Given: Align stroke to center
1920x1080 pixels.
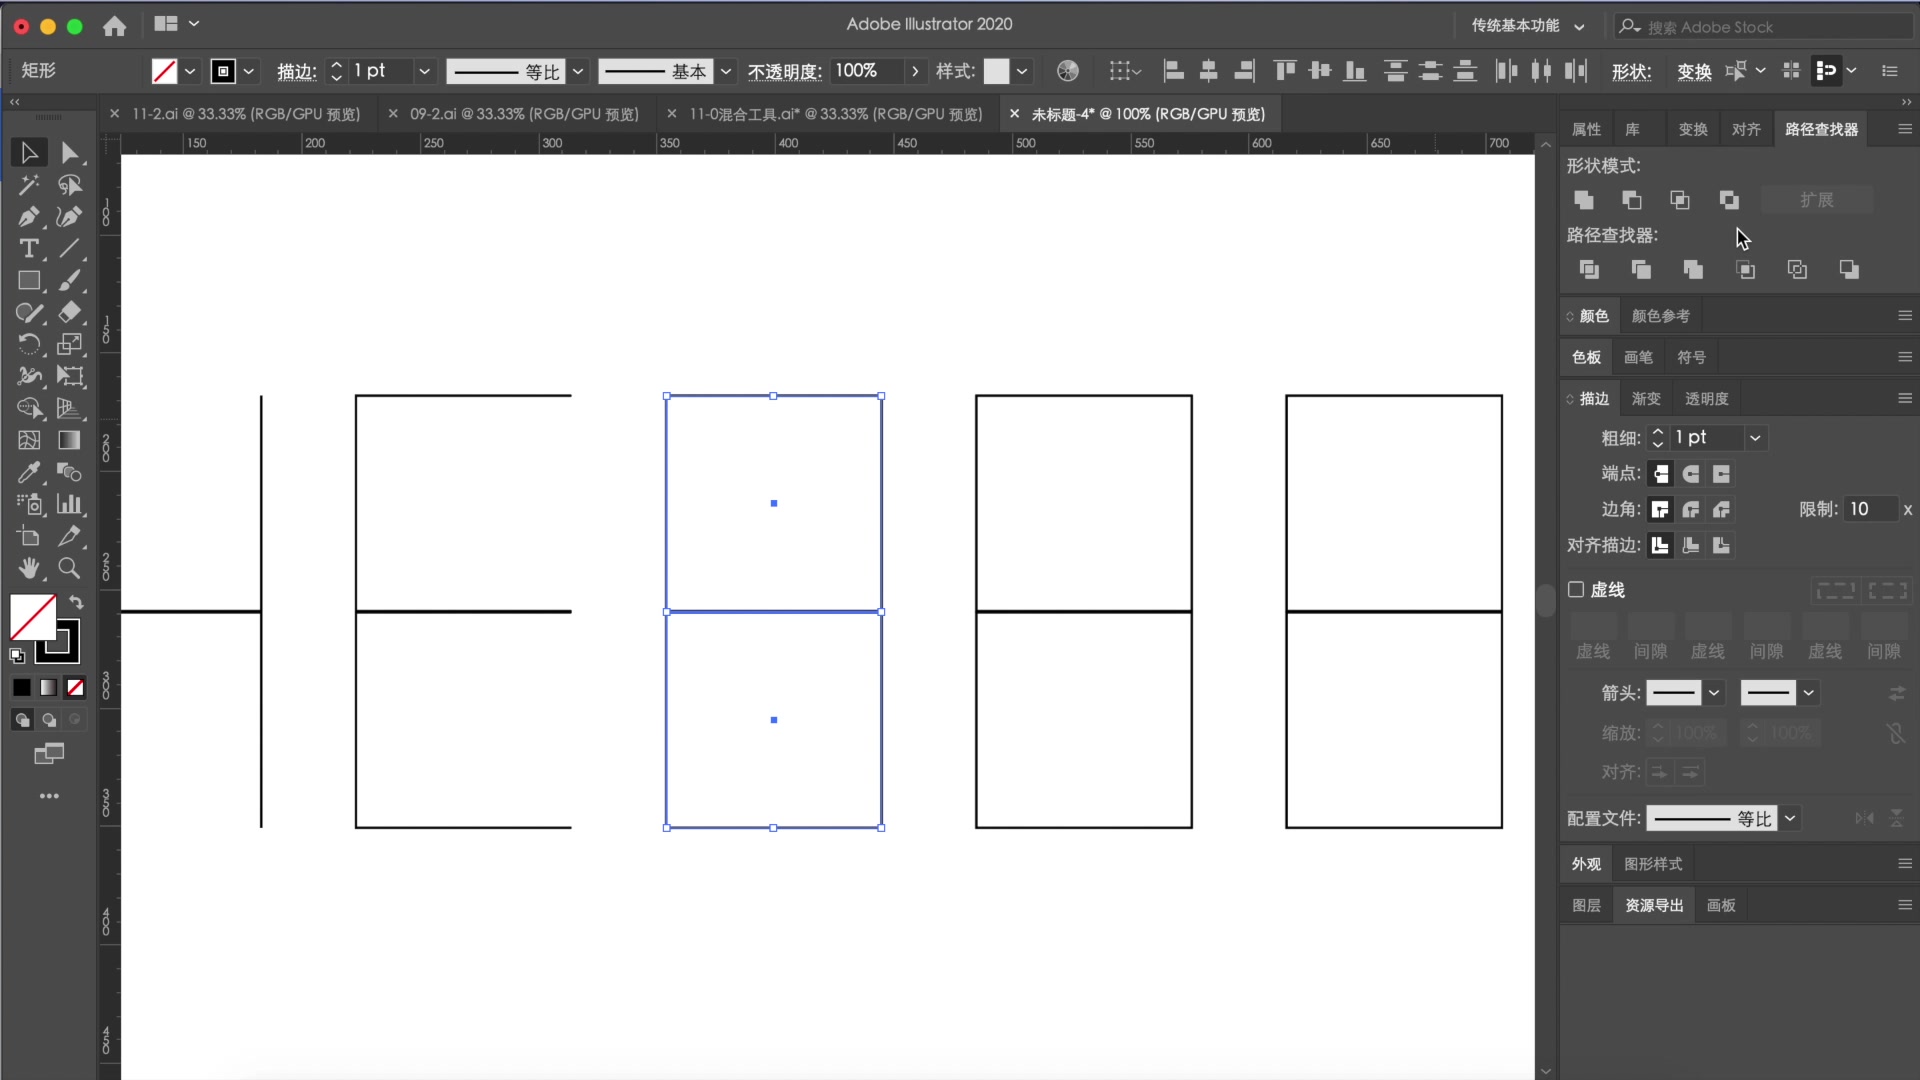Looking at the screenshot, I should [1661, 545].
